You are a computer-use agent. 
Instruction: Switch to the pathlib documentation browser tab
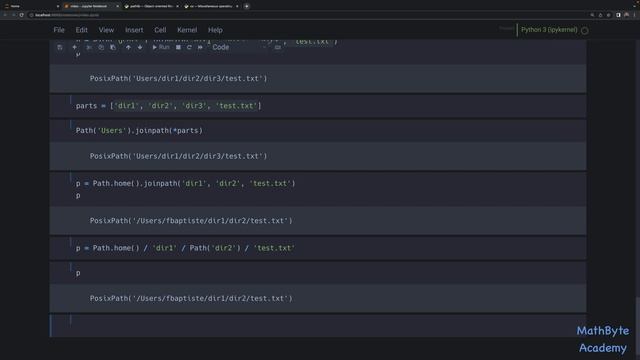(152, 6)
